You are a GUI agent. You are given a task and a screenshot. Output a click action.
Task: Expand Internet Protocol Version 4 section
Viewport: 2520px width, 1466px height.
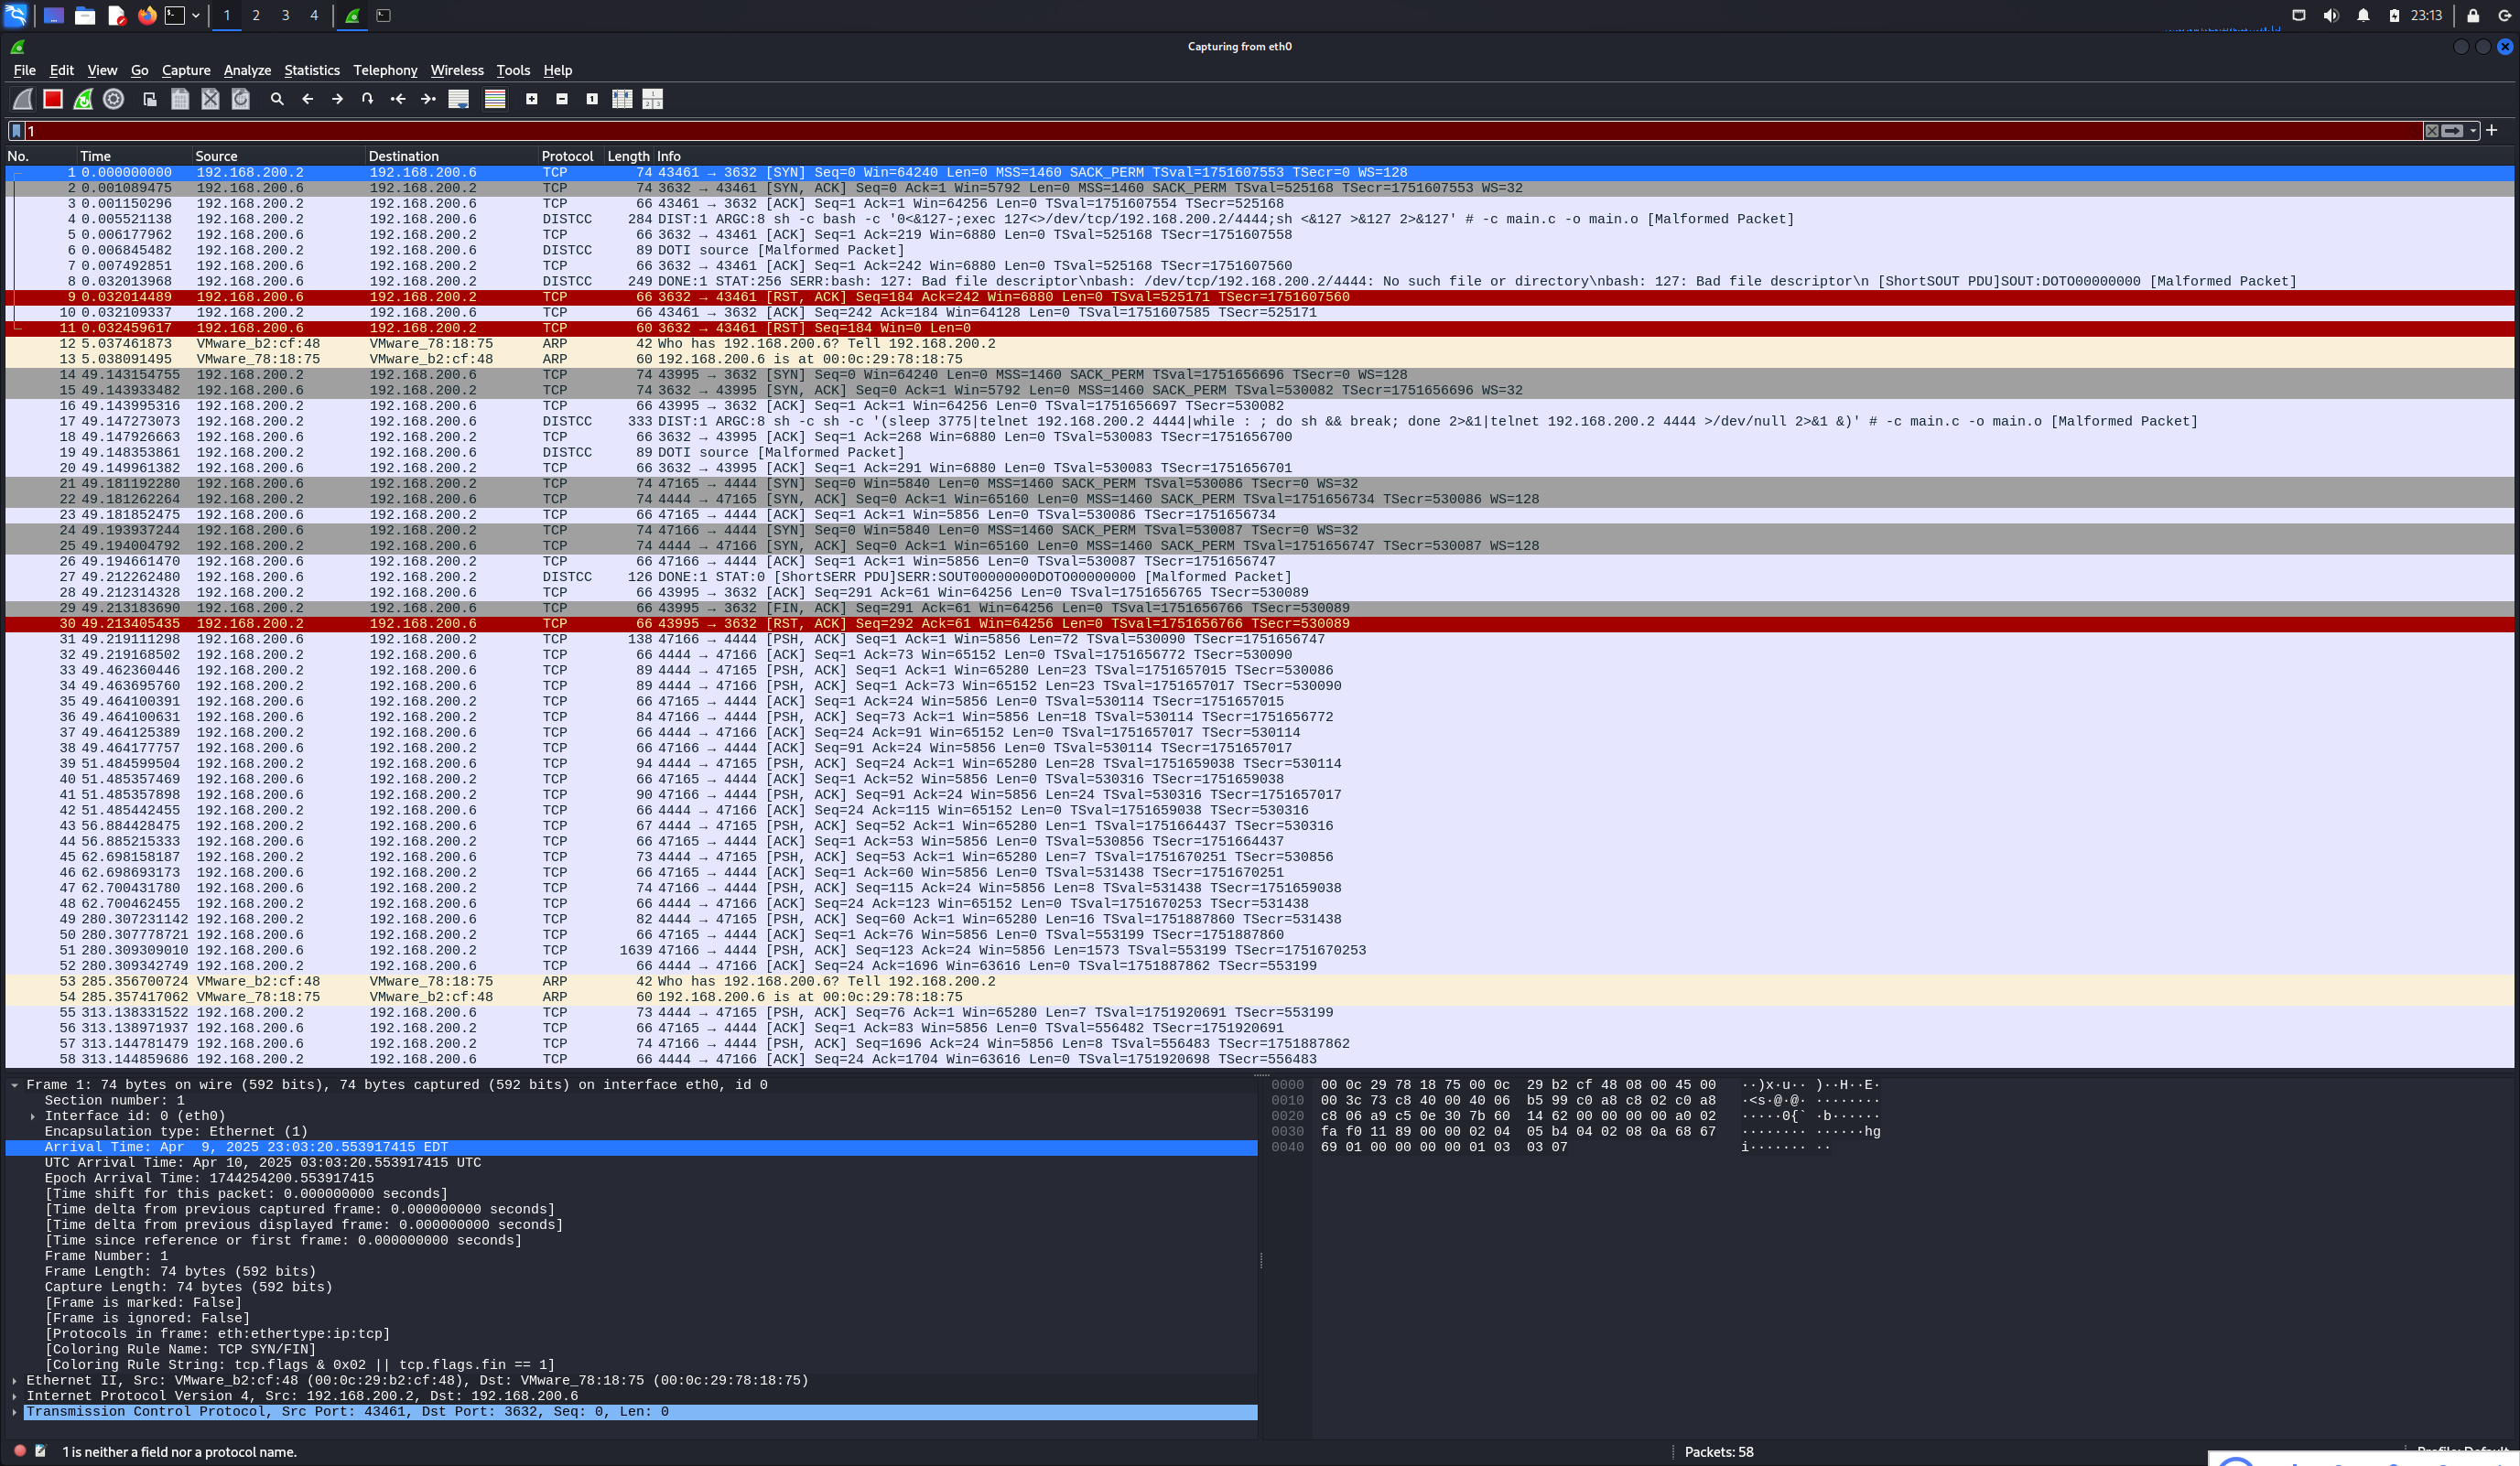(14, 1396)
